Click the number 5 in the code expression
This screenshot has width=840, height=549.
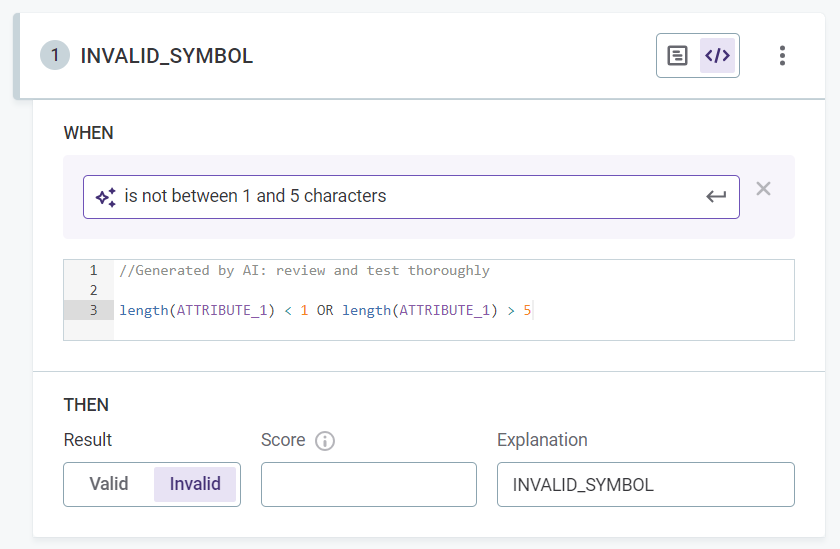(527, 310)
